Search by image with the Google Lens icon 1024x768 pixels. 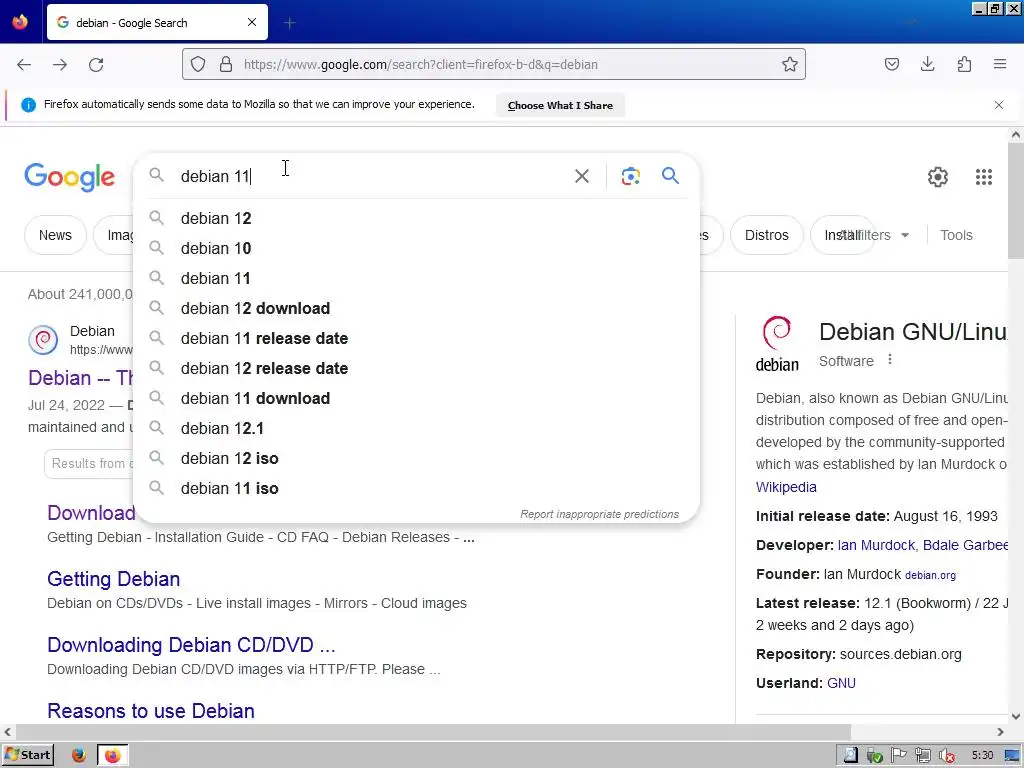click(x=630, y=176)
